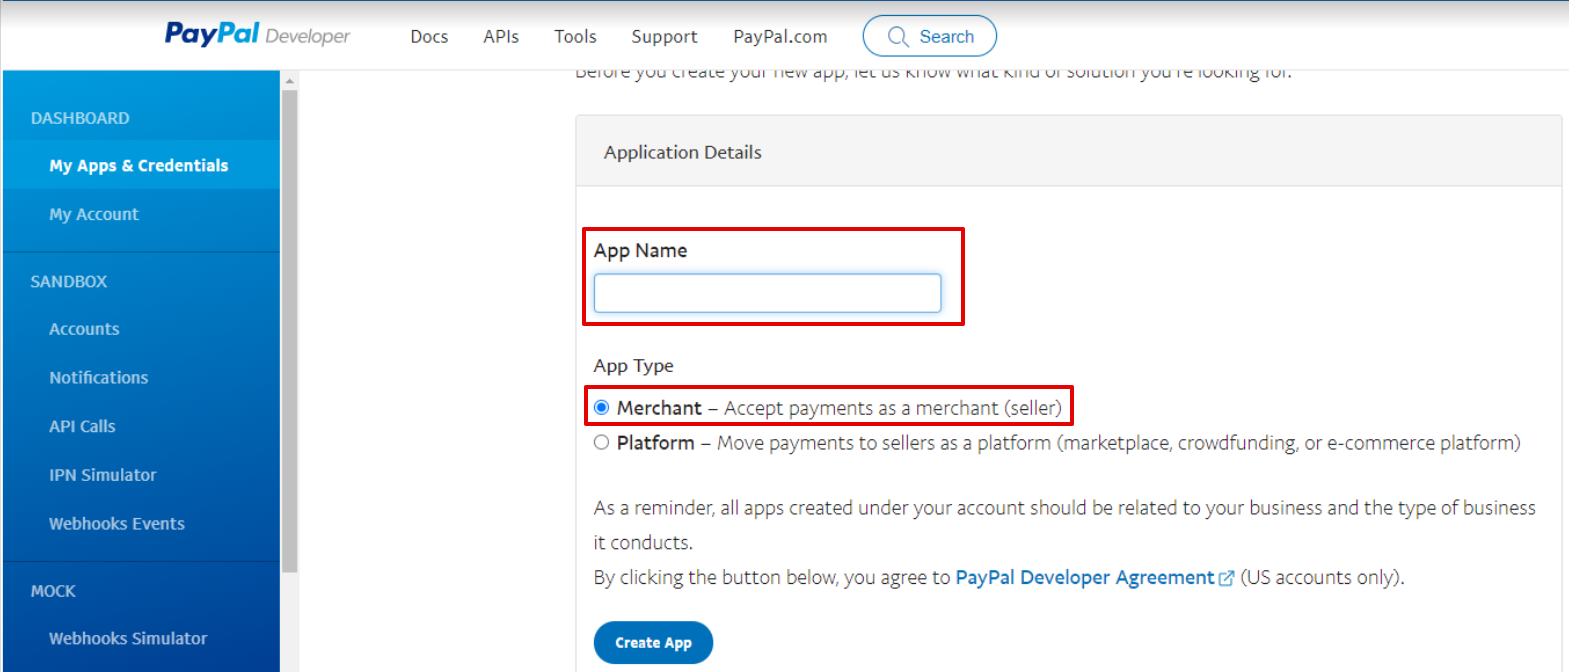1569x672 pixels.
Task: Open Webhooks Simulator under Mock
Action: coord(128,638)
